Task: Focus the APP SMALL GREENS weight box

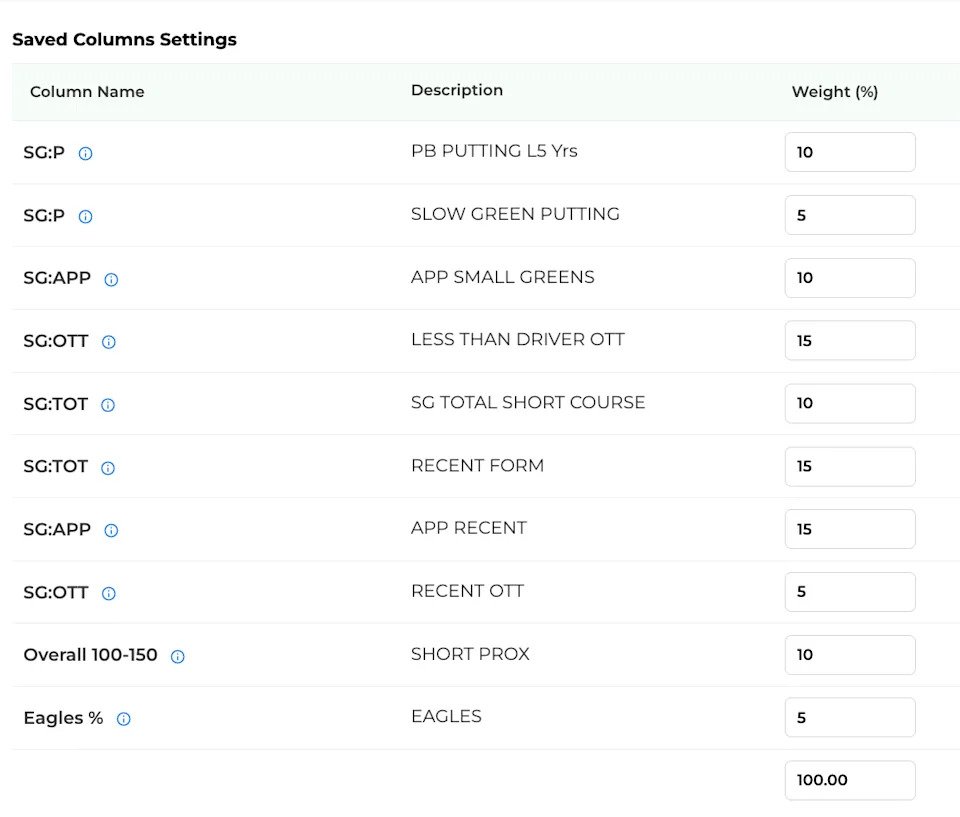Action: click(849, 278)
